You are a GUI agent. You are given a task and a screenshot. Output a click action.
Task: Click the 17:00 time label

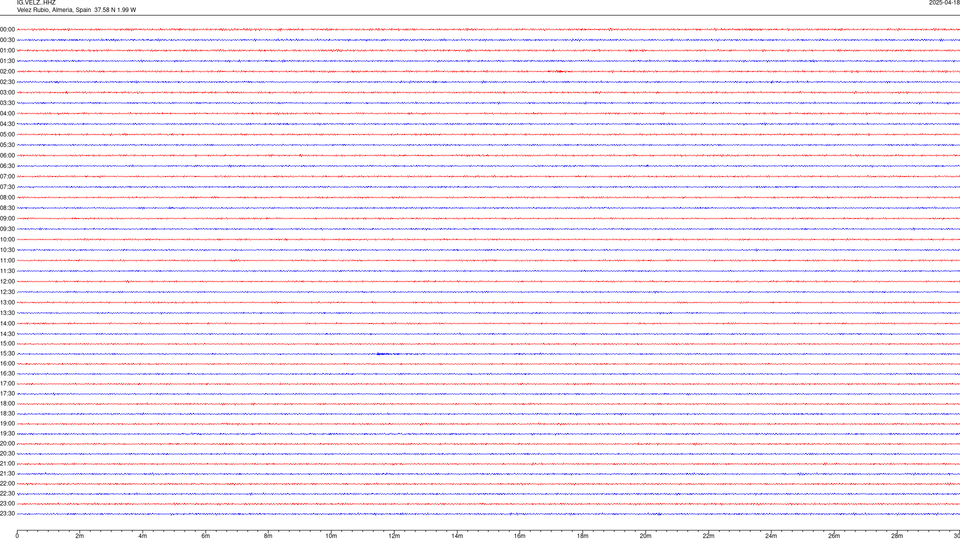point(7,384)
